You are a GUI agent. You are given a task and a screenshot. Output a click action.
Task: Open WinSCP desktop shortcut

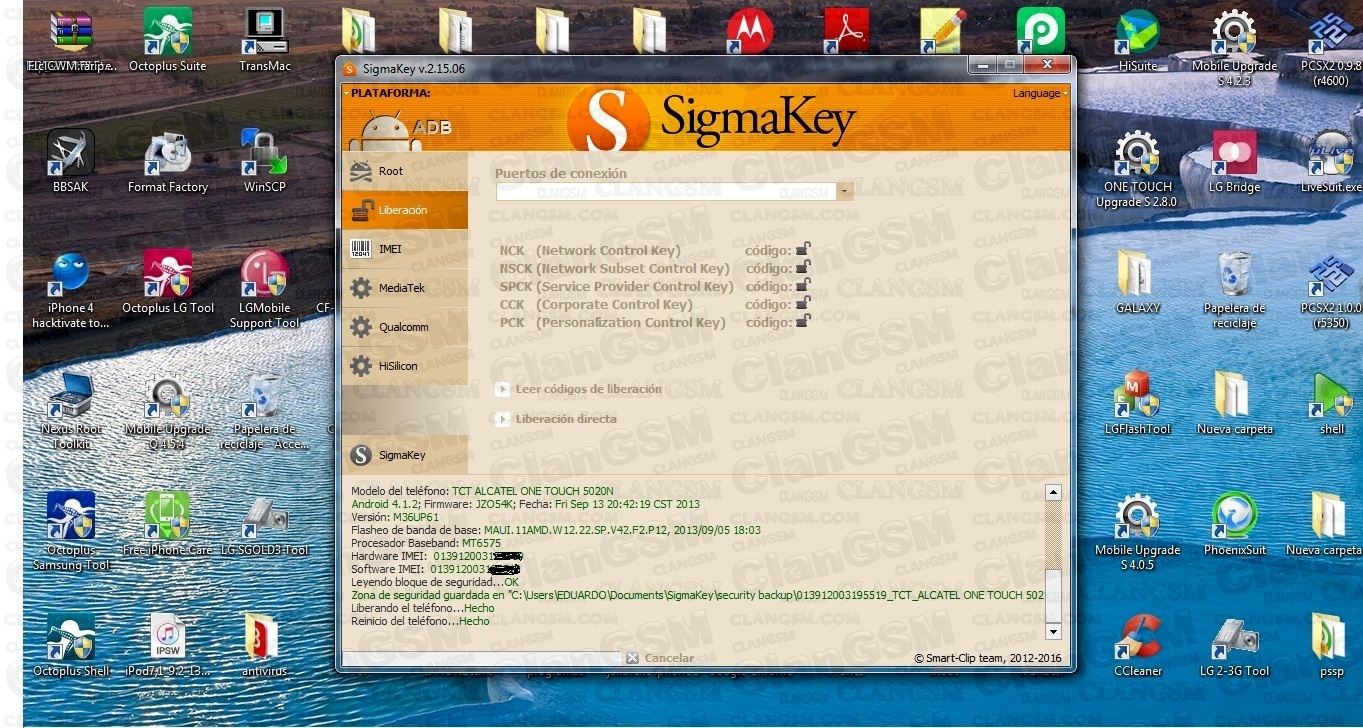265,161
